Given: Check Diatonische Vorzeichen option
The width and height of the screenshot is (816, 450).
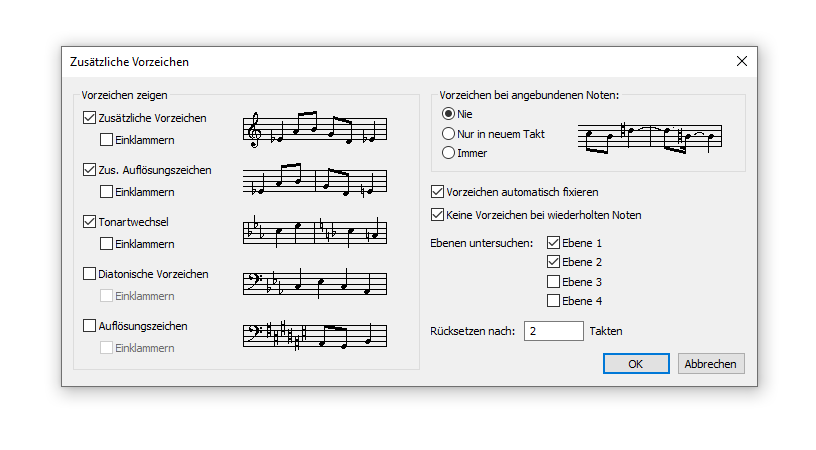Looking at the screenshot, I should click(x=90, y=274).
